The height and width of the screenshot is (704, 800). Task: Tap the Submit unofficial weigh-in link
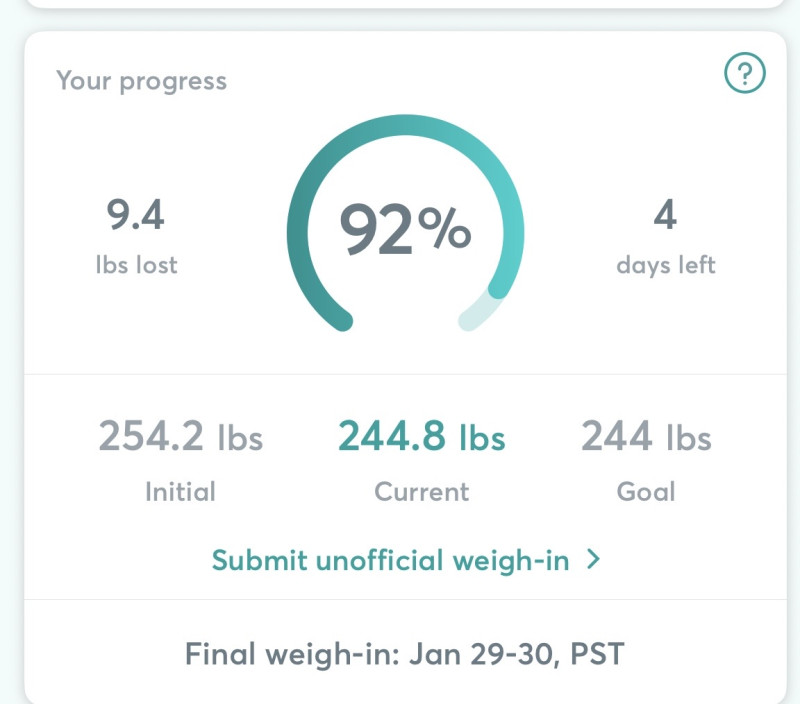pos(390,560)
